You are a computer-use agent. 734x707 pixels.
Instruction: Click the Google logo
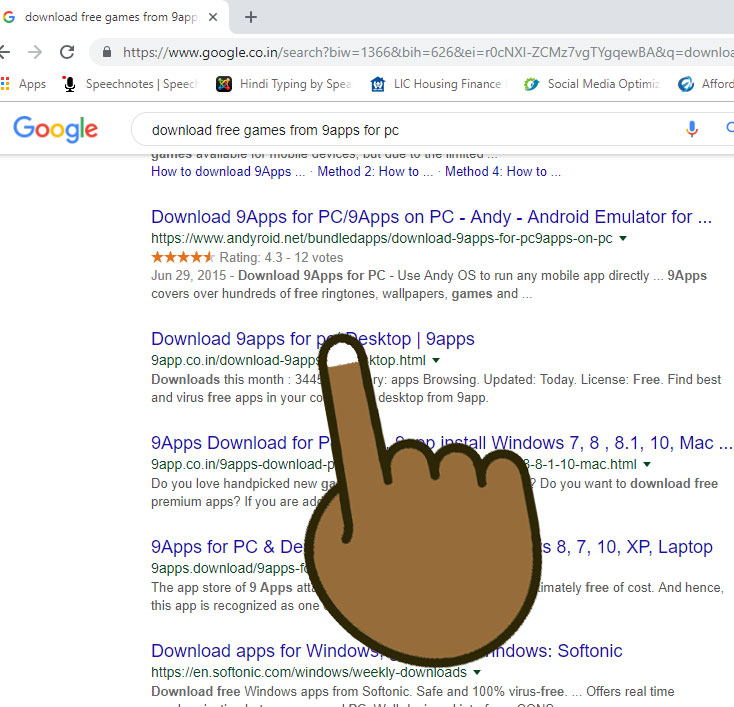[x=56, y=129]
